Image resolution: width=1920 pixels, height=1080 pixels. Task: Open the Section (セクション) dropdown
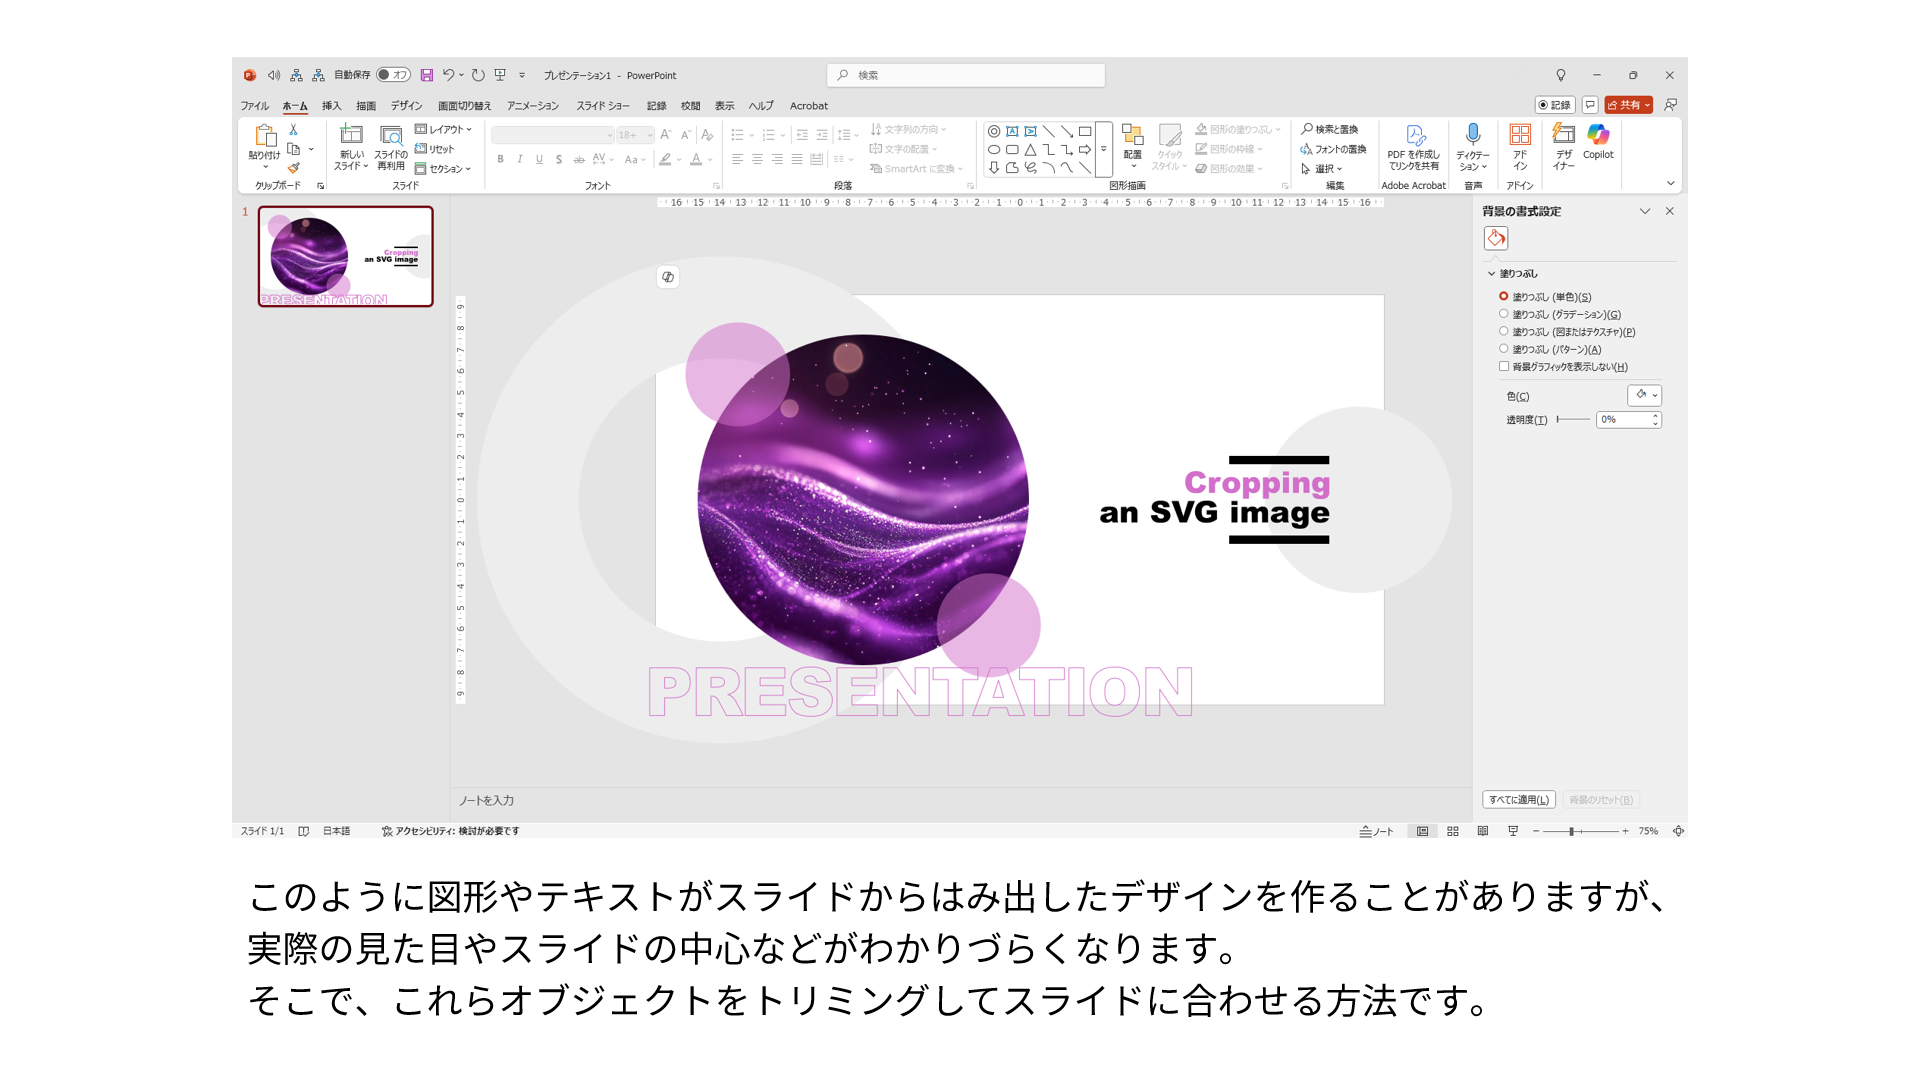click(443, 169)
